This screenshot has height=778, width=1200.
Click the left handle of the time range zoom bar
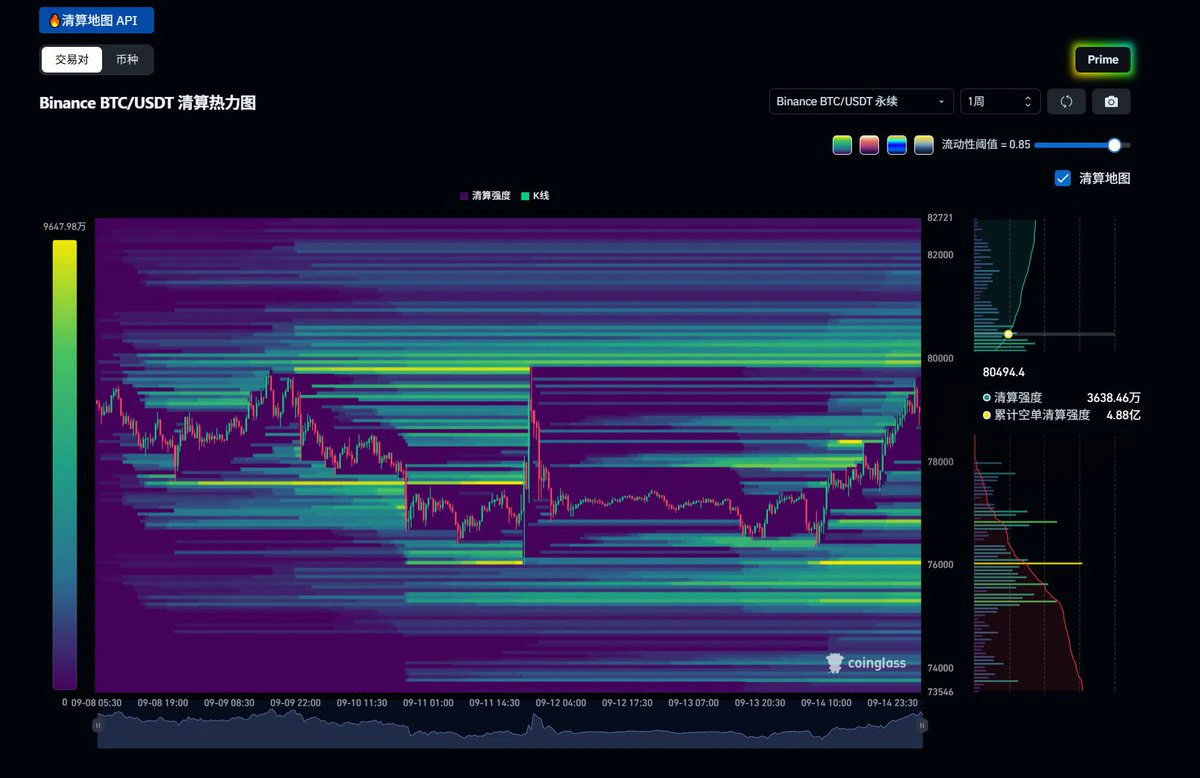point(98,725)
